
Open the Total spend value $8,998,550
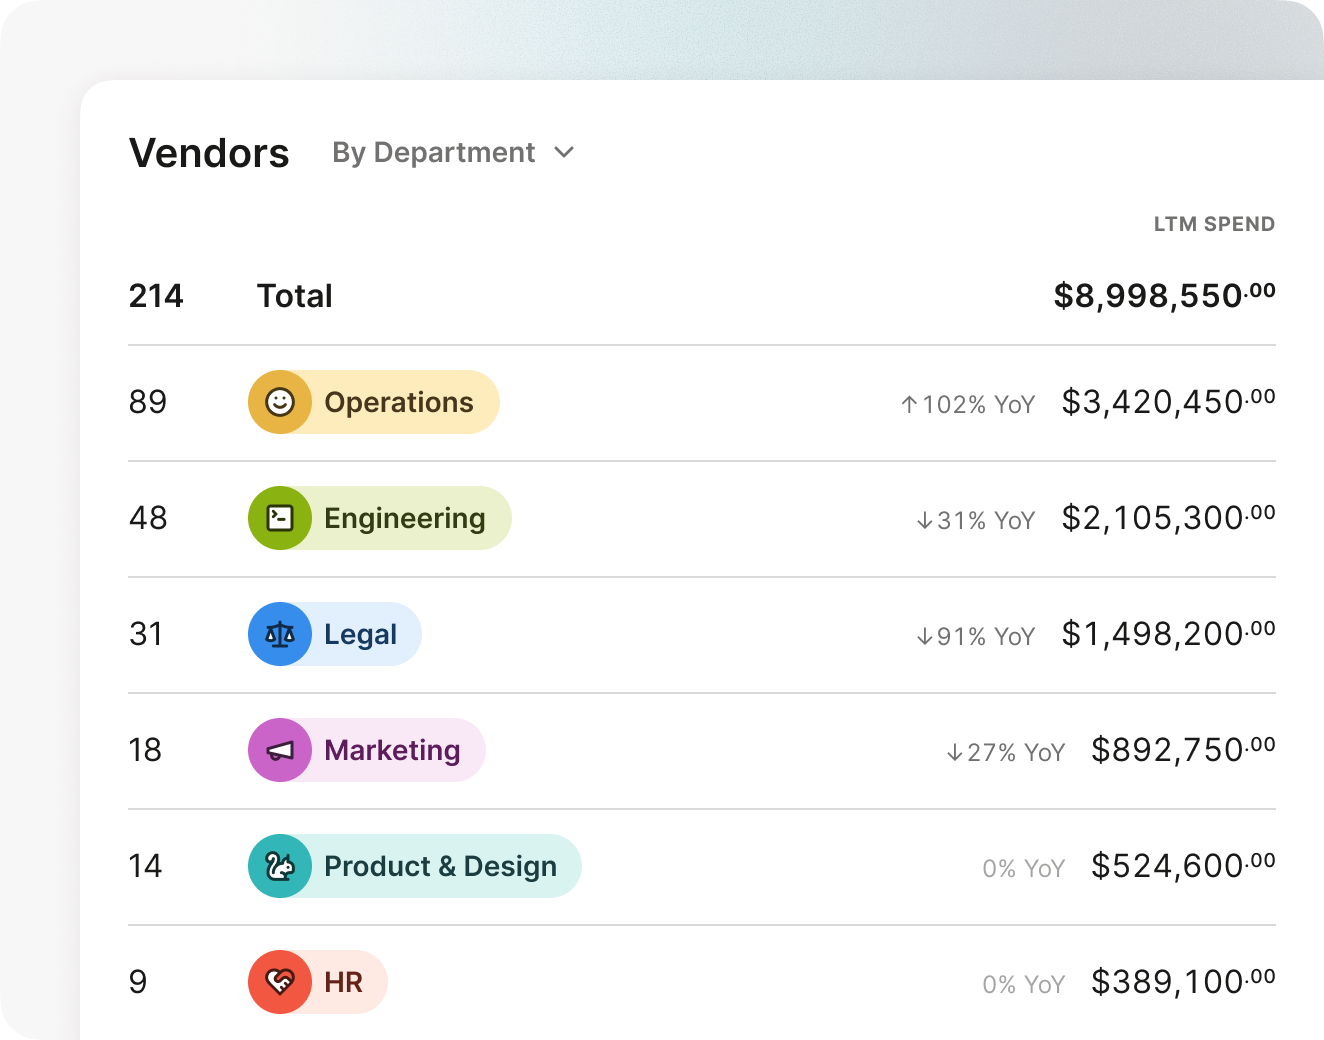point(1163,295)
